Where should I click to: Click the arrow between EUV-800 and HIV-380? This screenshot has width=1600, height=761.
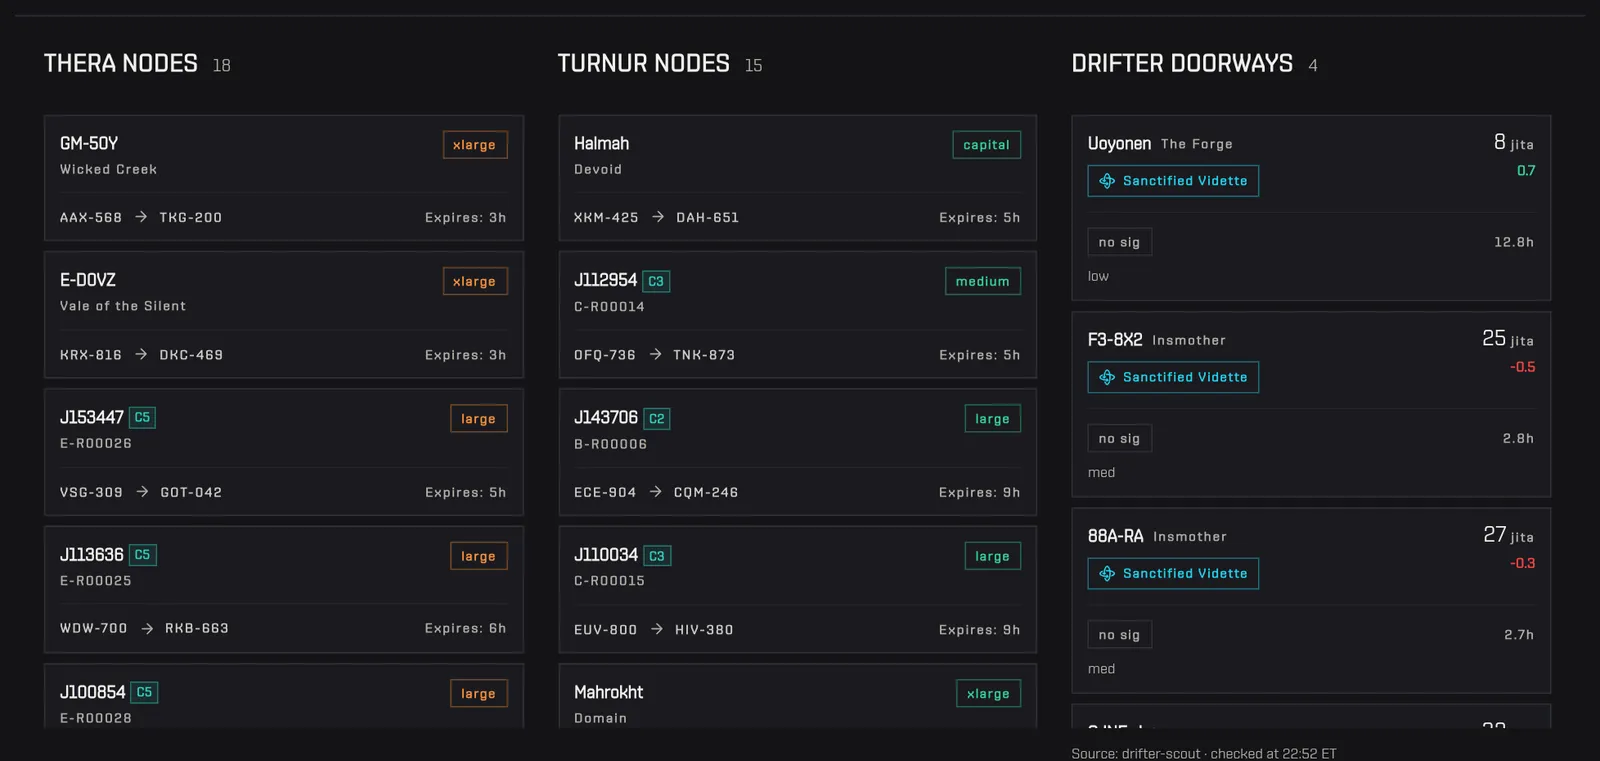click(657, 629)
